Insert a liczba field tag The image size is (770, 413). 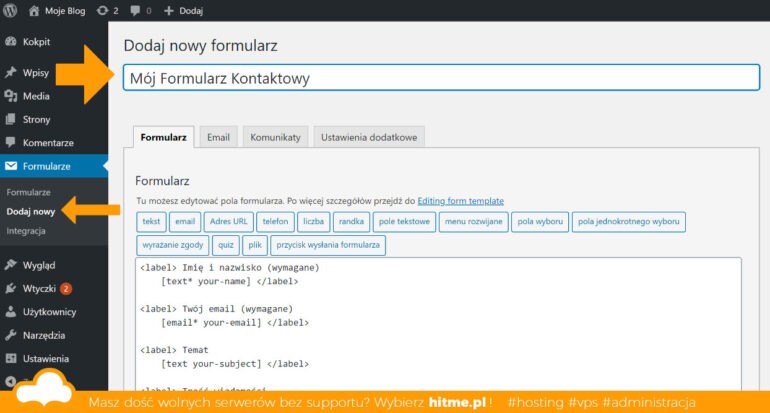point(314,221)
